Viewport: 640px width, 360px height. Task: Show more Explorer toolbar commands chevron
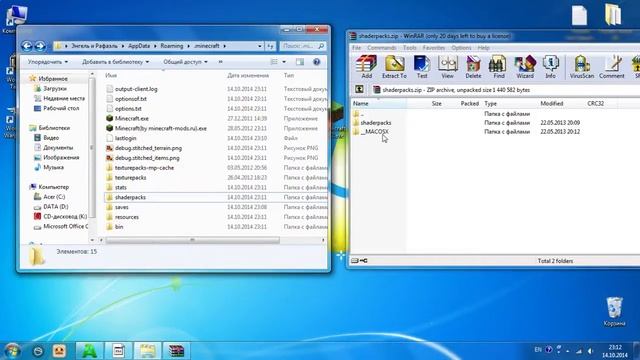coord(220,62)
